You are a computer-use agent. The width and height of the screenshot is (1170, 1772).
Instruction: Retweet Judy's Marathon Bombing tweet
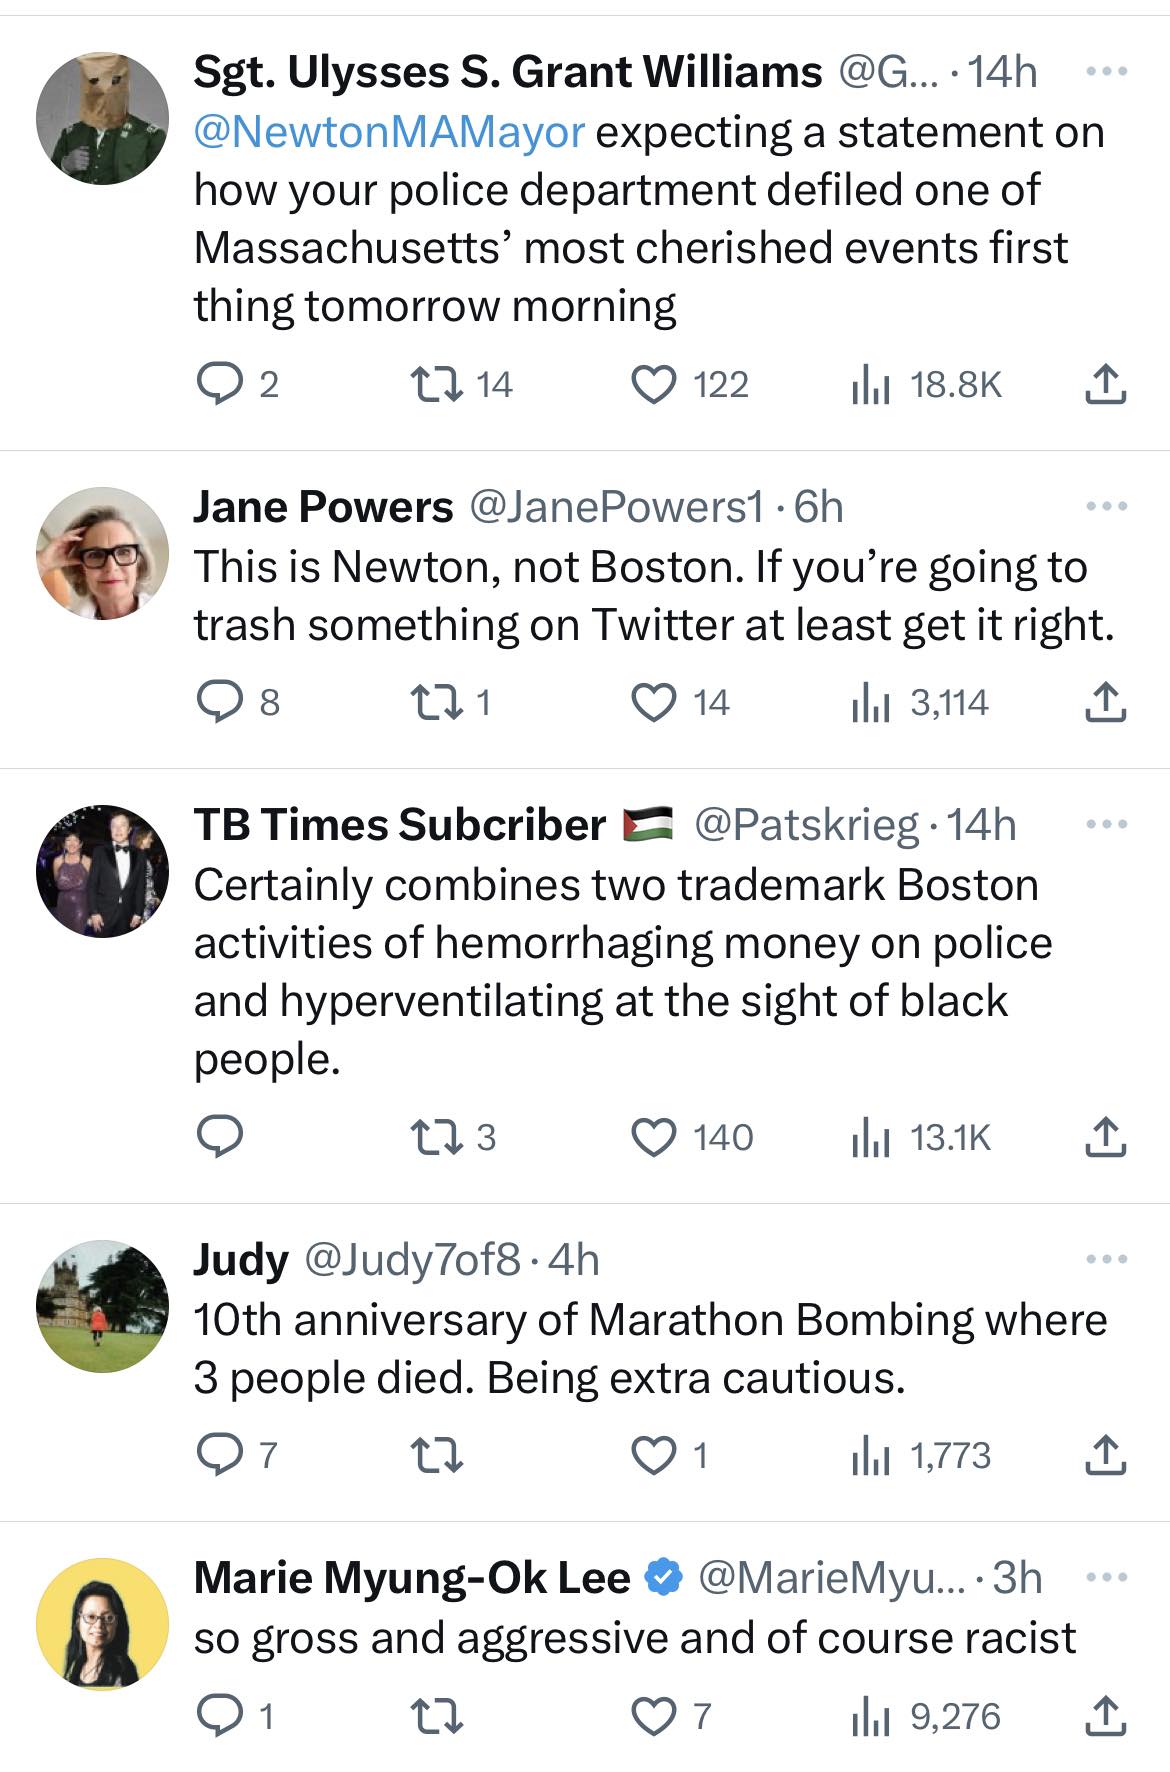tap(437, 1455)
